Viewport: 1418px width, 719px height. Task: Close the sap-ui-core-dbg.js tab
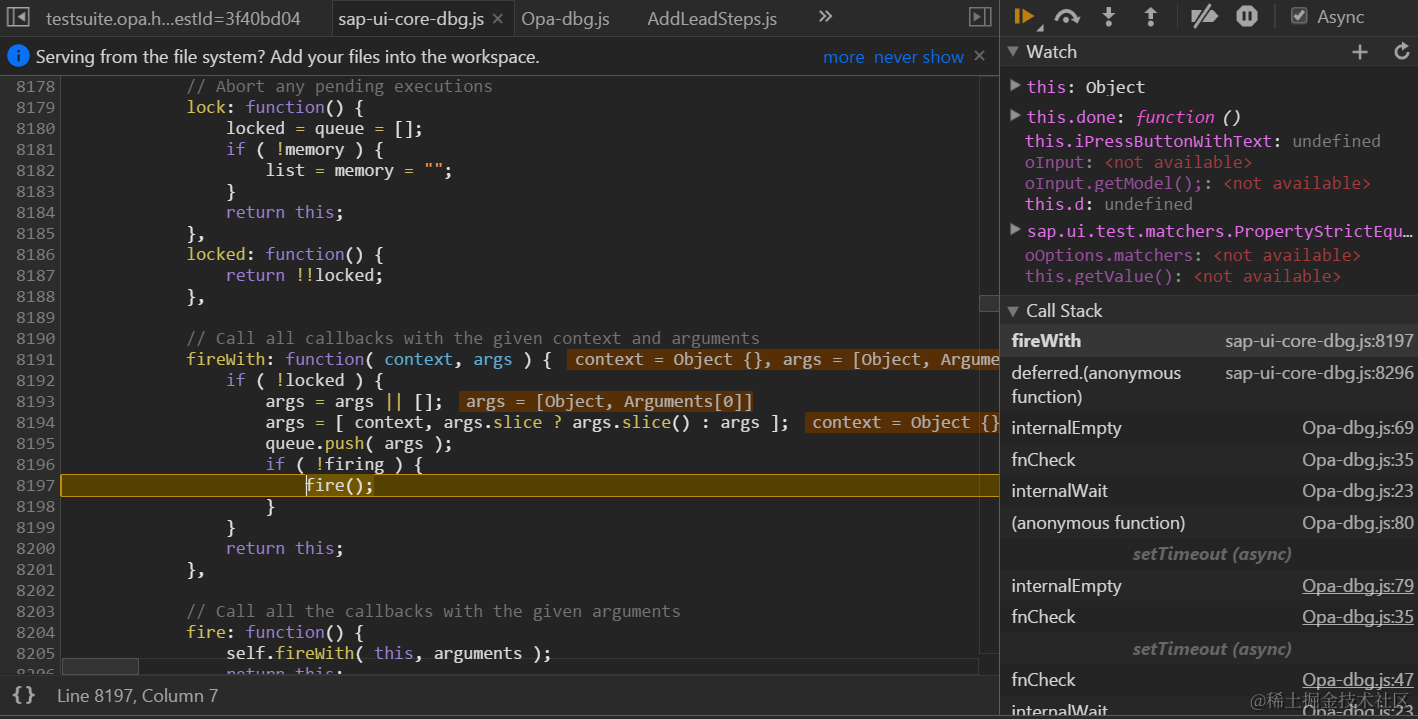coord(497,18)
